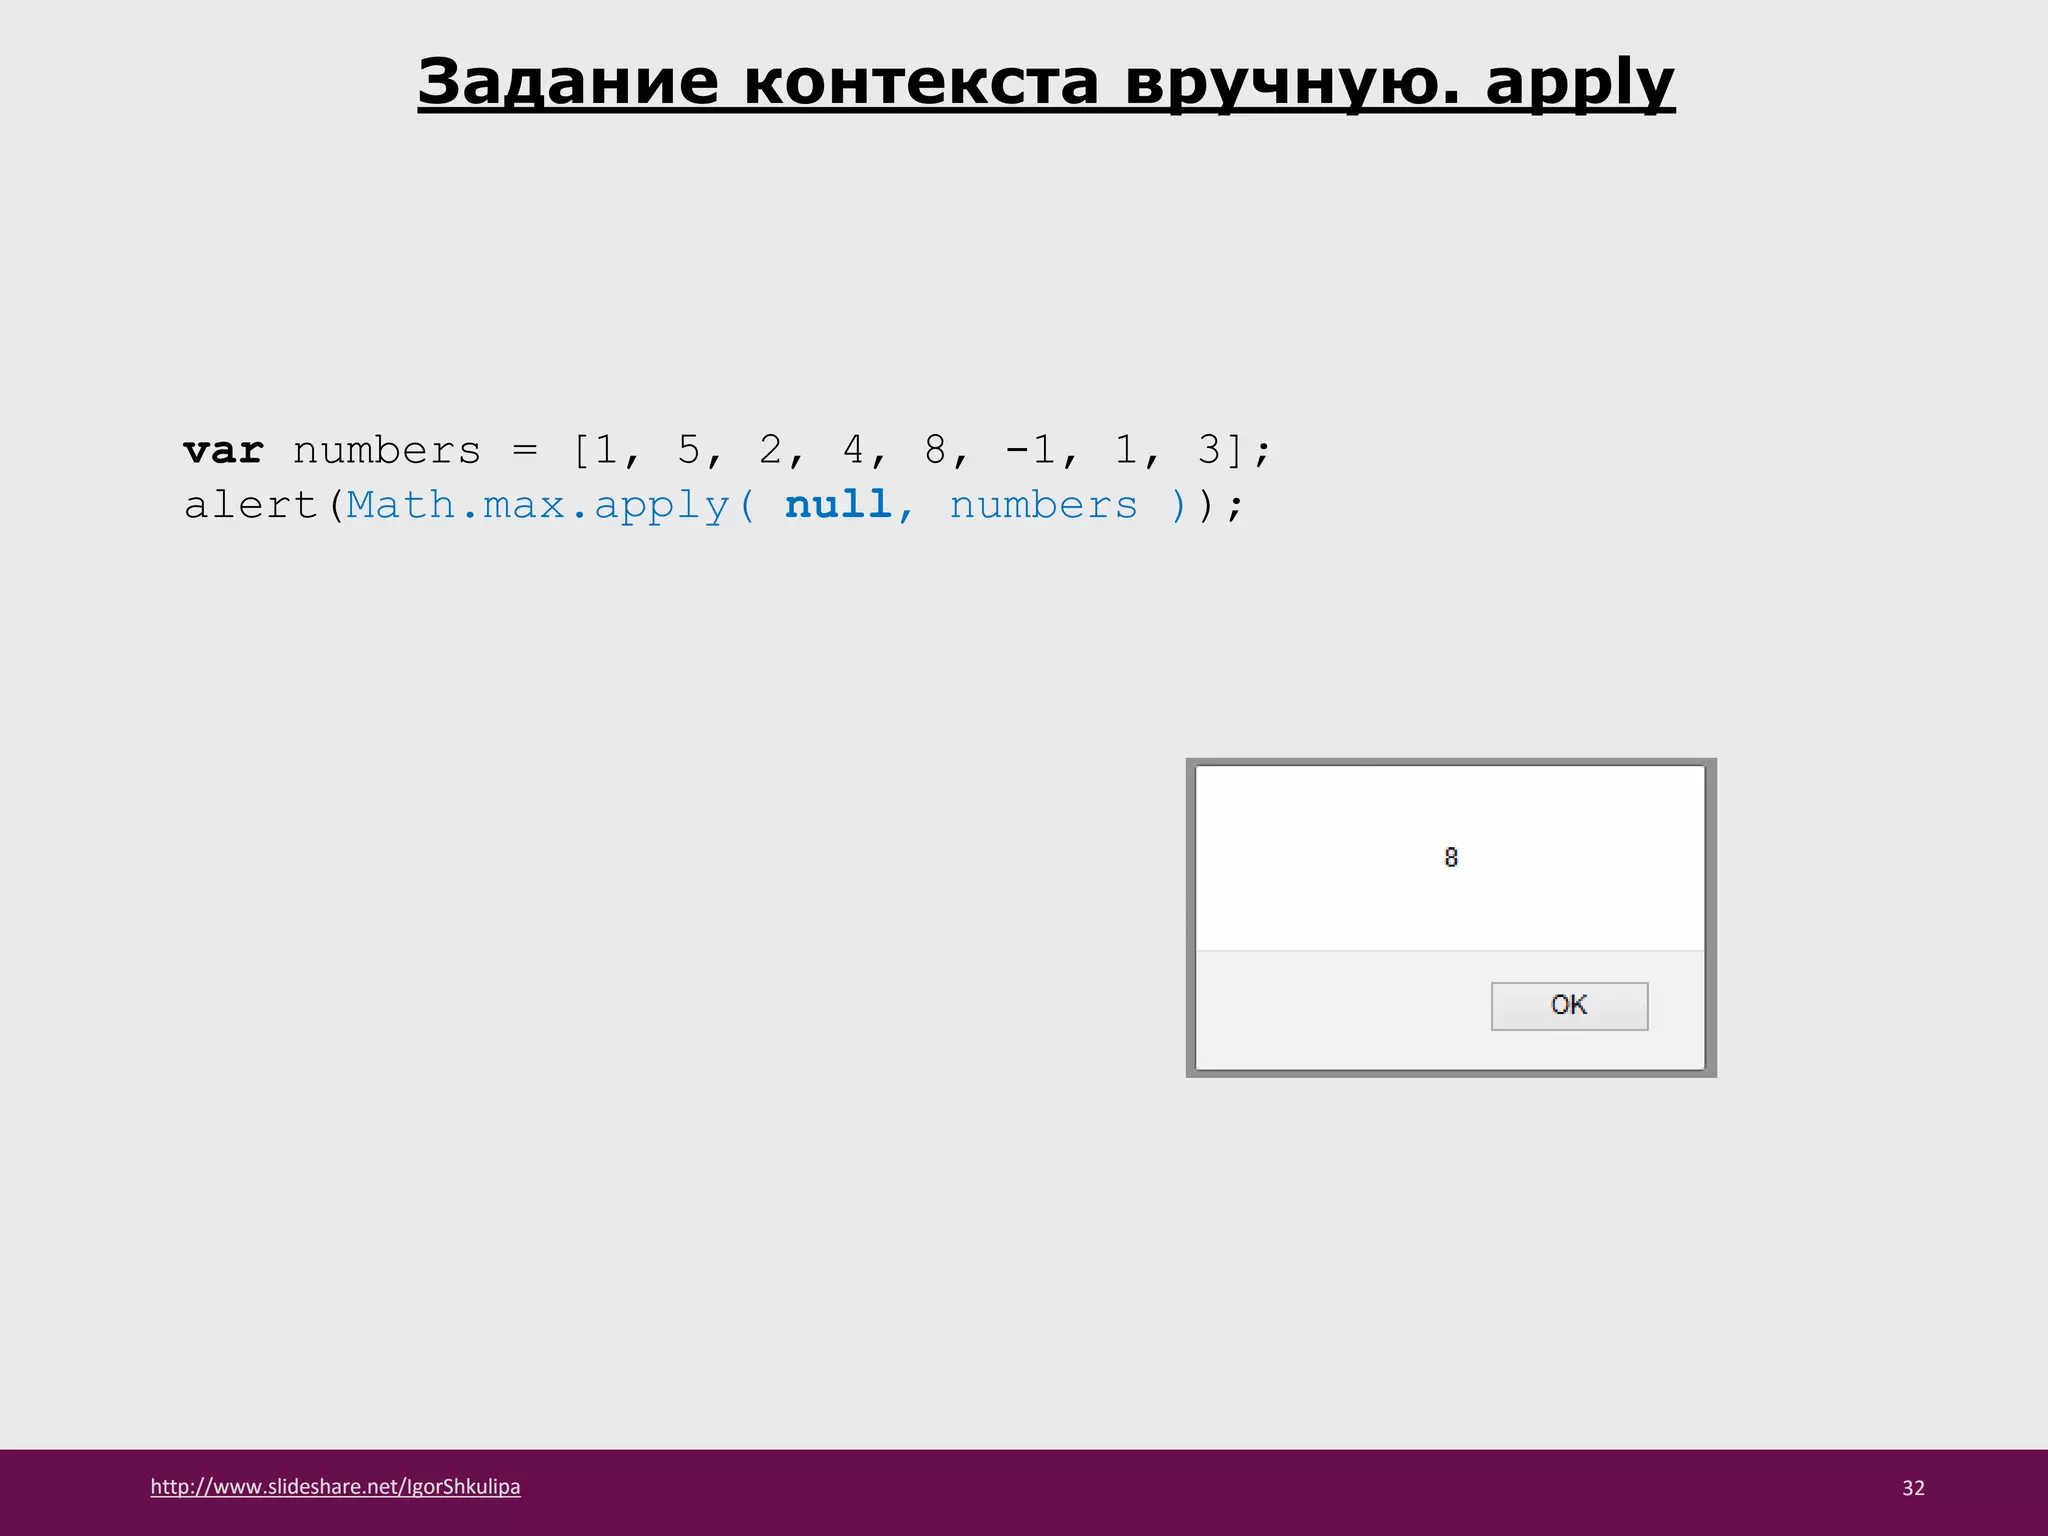Click the "var numbers = [1, 5, 2, 4, 8, -1, 1, 3];" code line
The height and width of the screenshot is (1536, 2048).
pyautogui.click(x=727, y=450)
